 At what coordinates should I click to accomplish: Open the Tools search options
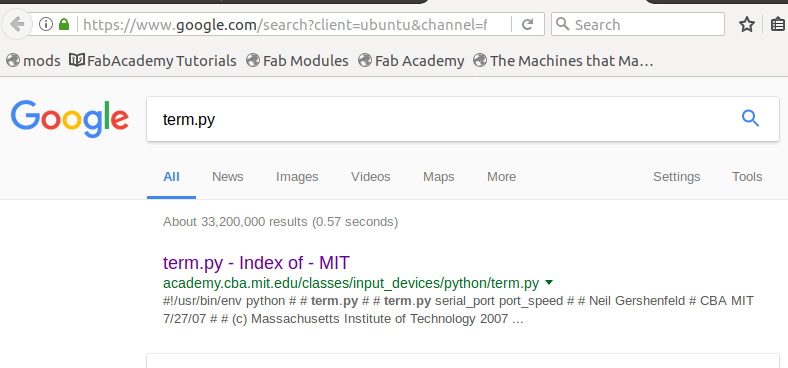coord(747,177)
